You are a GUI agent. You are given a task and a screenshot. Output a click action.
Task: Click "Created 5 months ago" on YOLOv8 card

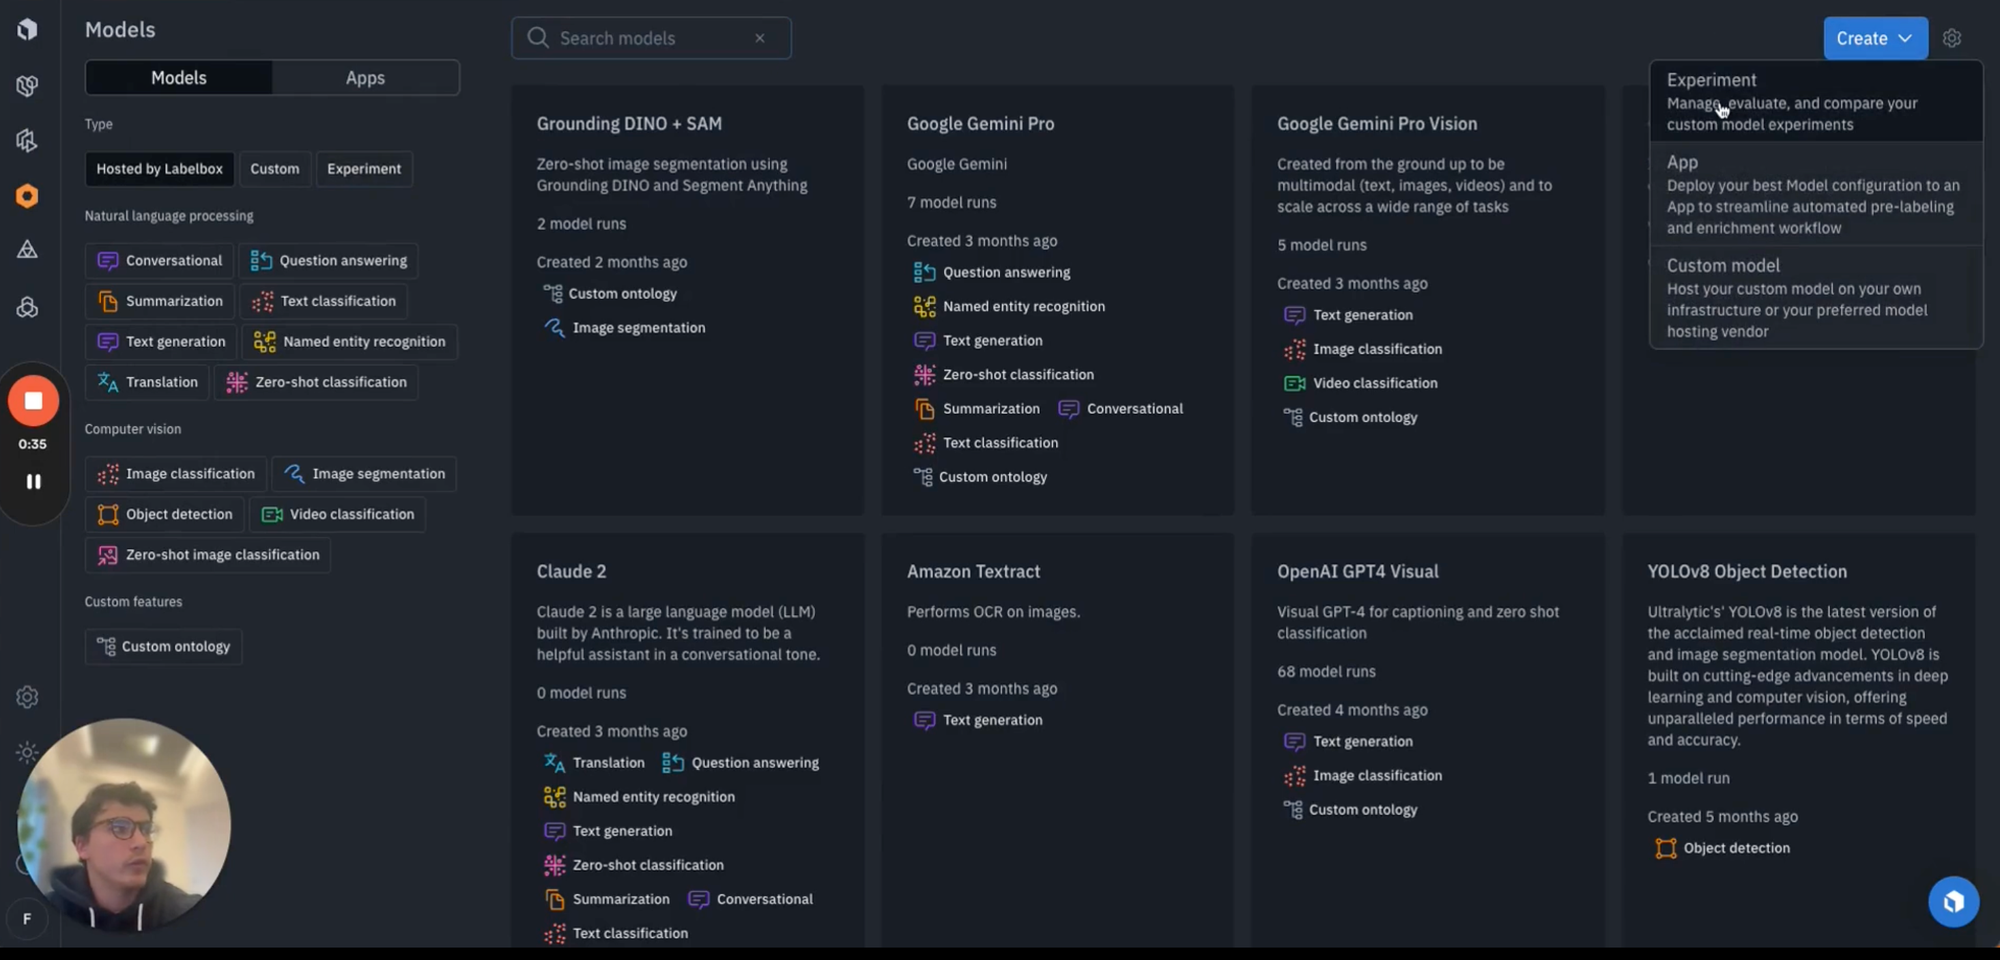click(1723, 817)
